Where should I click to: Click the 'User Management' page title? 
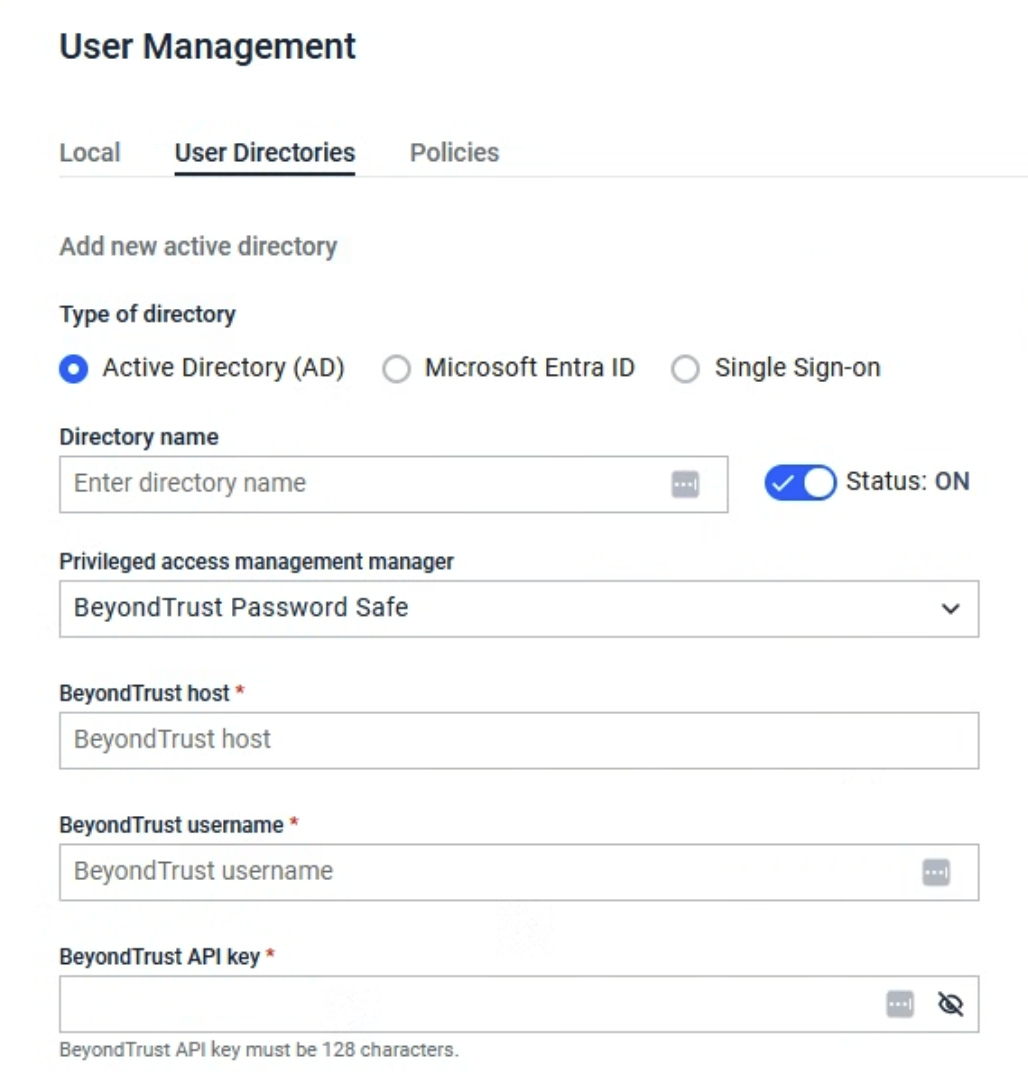(x=207, y=47)
